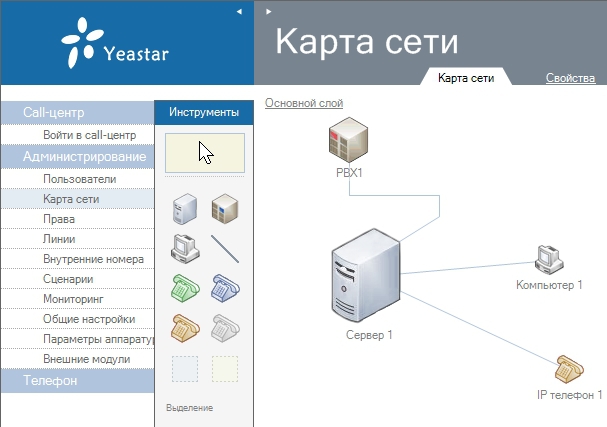The height and width of the screenshot is (427, 607).
Task: Select the Компьютер 1 node
Action: click(x=548, y=258)
